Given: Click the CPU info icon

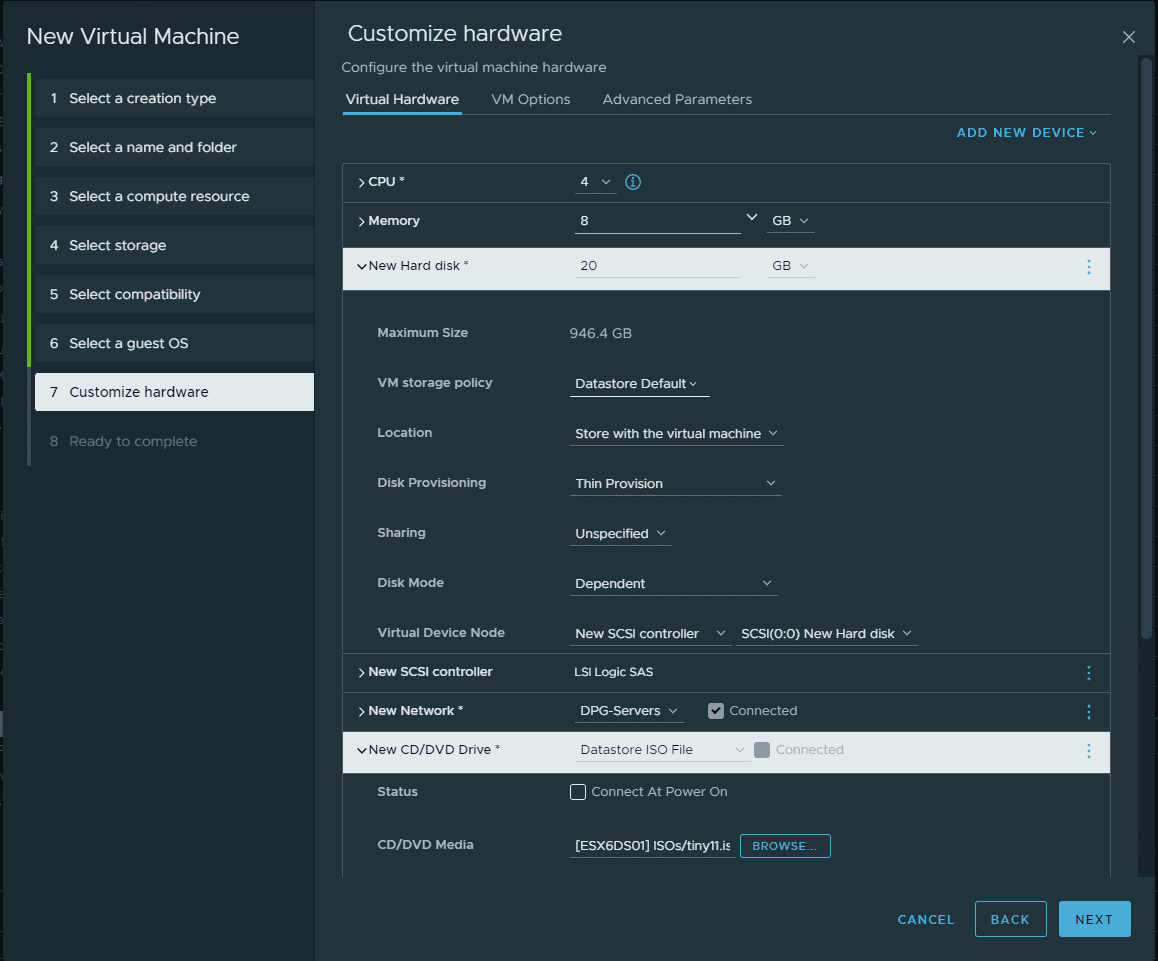Looking at the screenshot, I should [632, 182].
